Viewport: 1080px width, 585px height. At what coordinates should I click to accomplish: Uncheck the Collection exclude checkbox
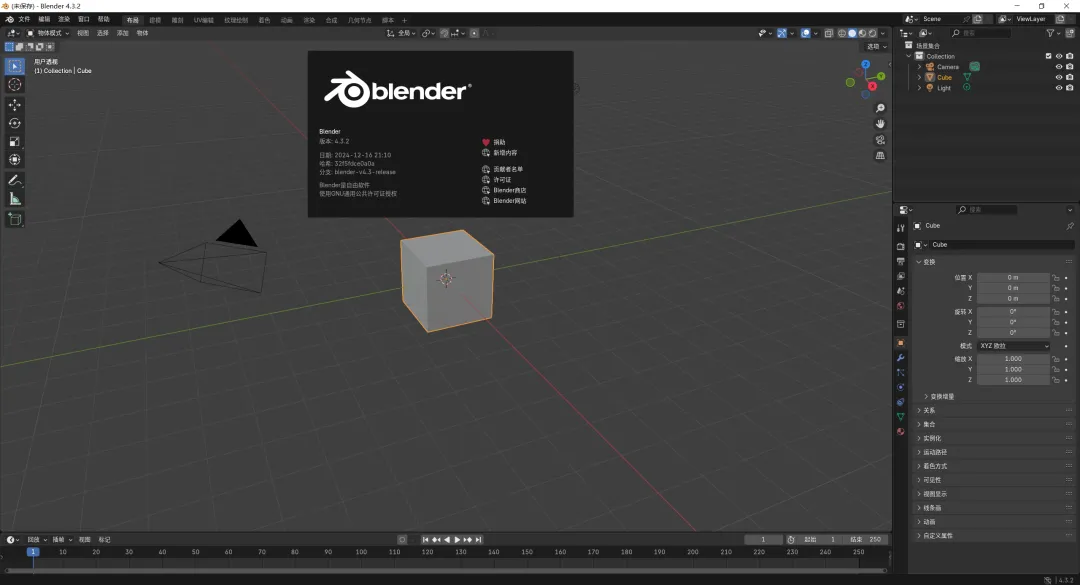pos(1048,56)
